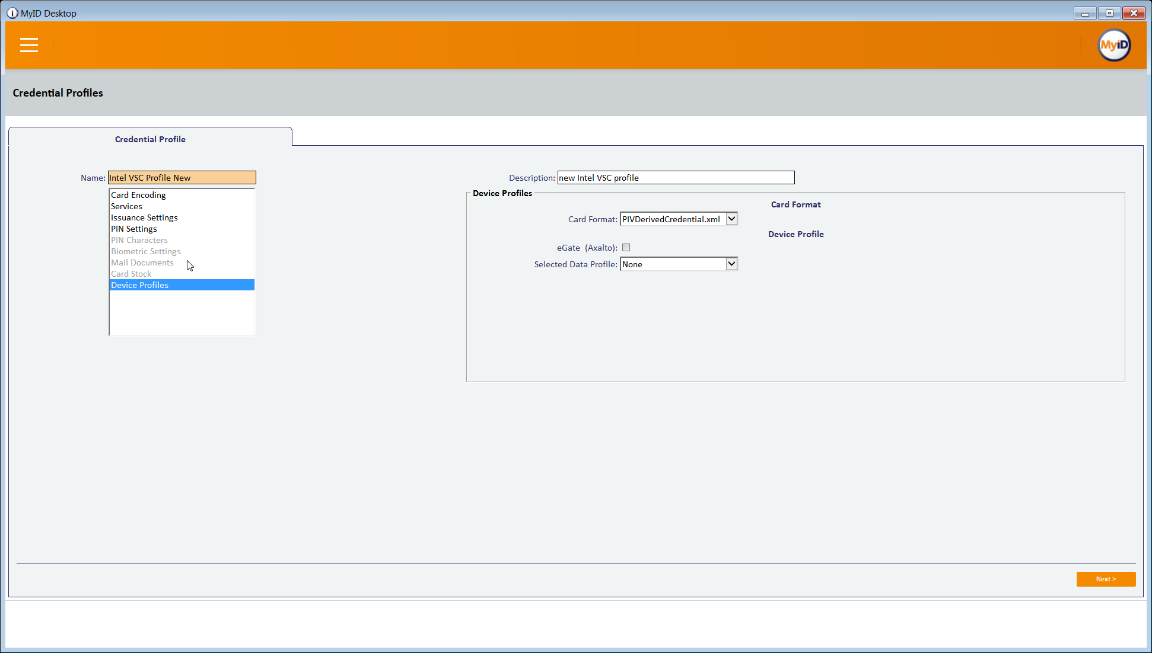
Task: Select Mail Documents in the list
Action: (181, 262)
